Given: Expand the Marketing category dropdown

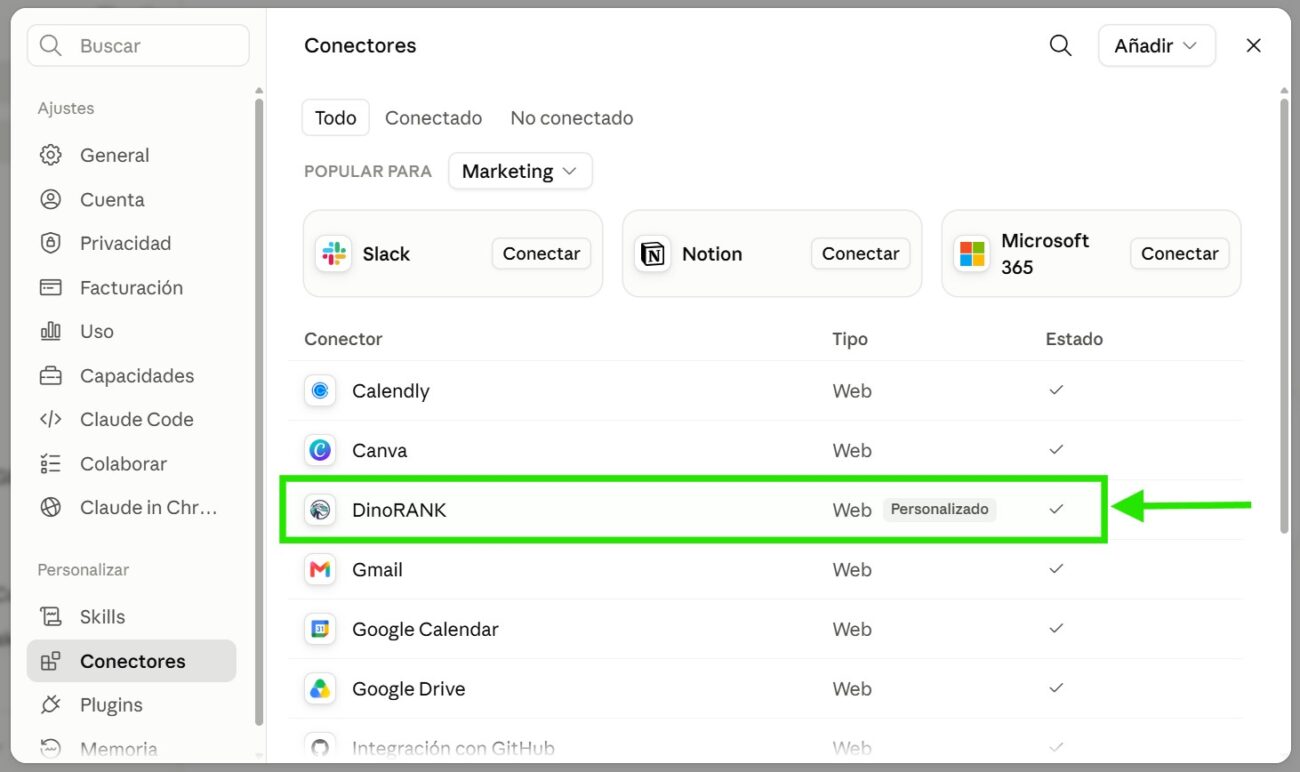Looking at the screenshot, I should point(520,171).
